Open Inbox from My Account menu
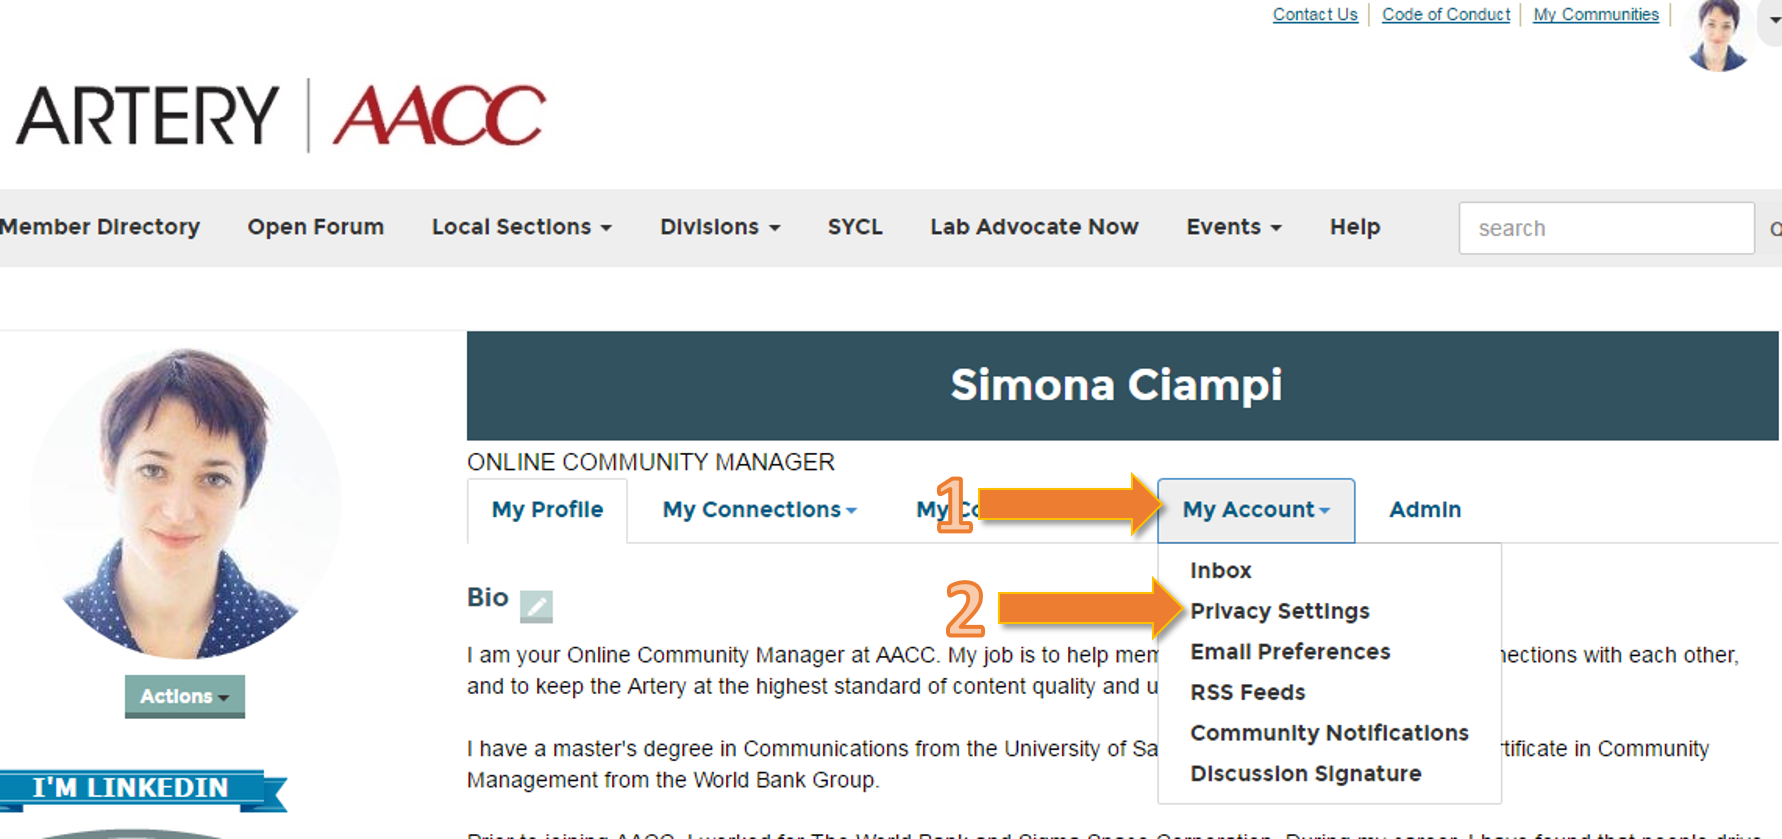 1220,570
